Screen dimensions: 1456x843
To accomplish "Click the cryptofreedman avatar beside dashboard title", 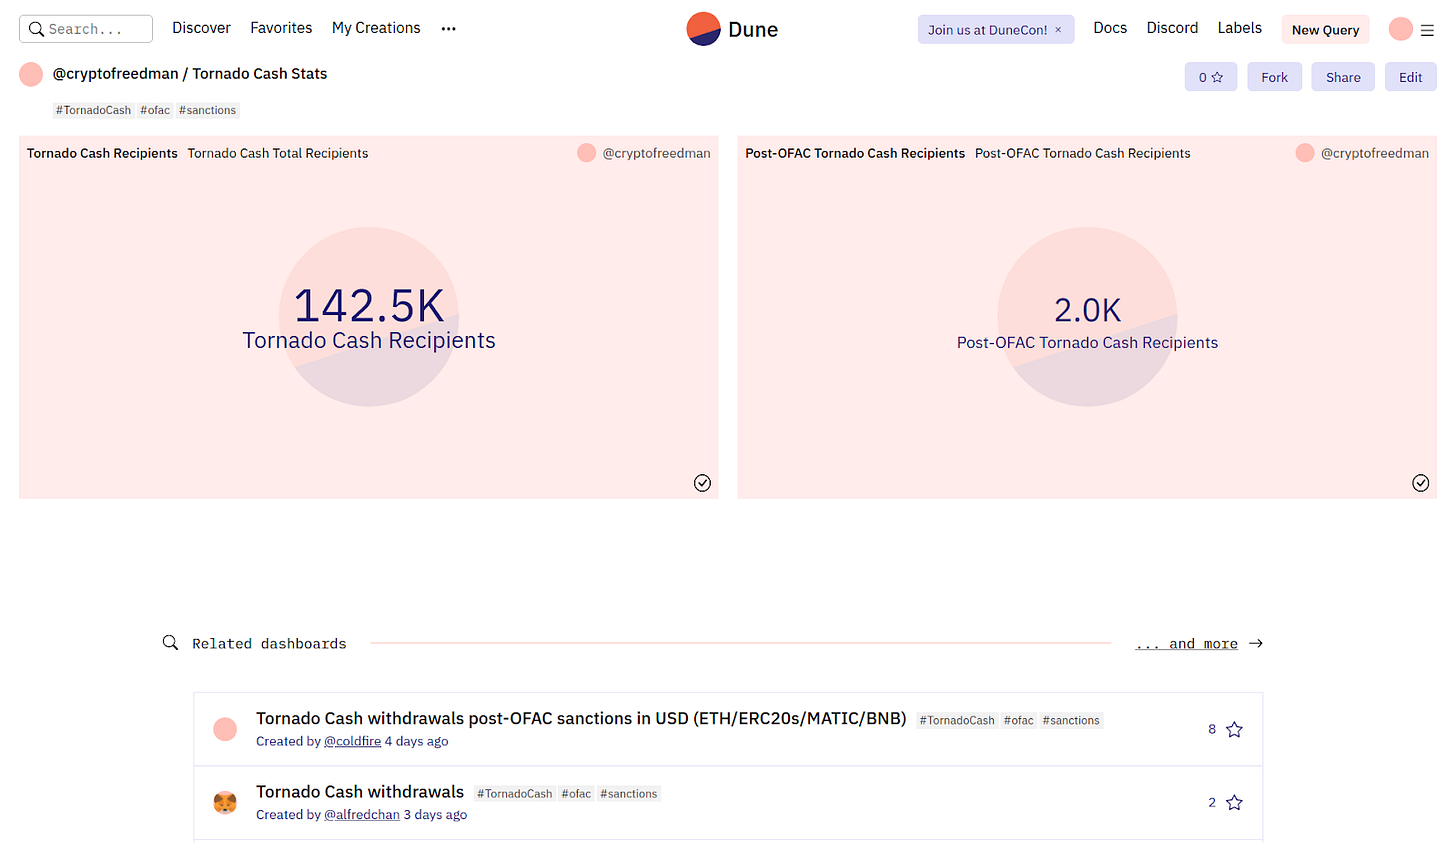I will click(31, 74).
